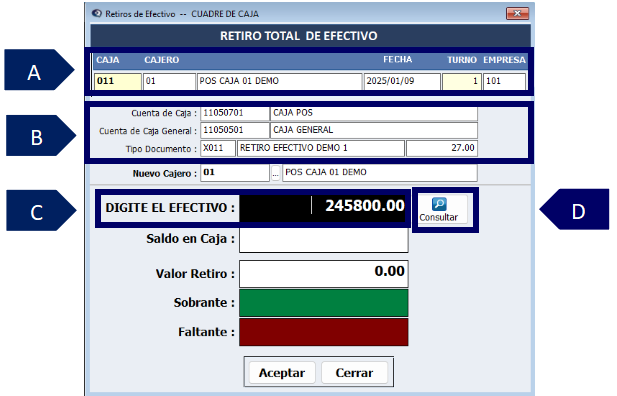617x396 pixels.
Task: Click the 'Valor Retiro :' label
Action: (x=195, y=274)
